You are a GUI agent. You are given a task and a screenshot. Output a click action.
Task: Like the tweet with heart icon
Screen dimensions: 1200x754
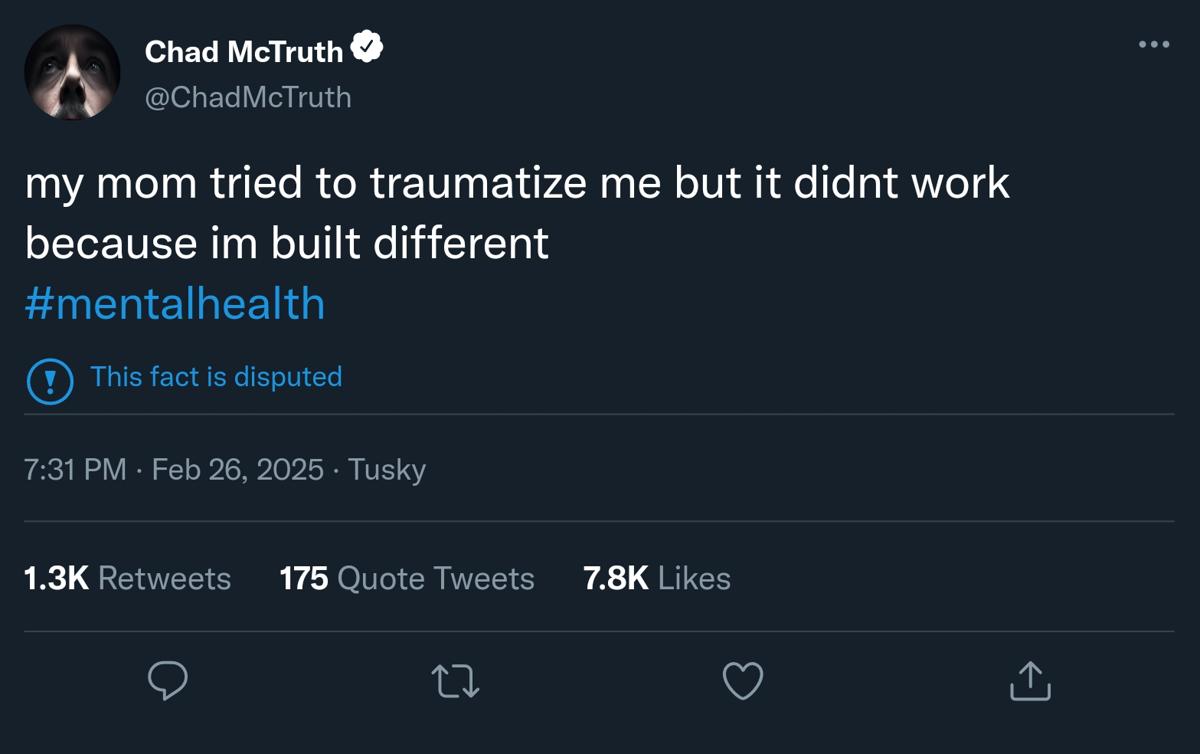click(x=742, y=682)
